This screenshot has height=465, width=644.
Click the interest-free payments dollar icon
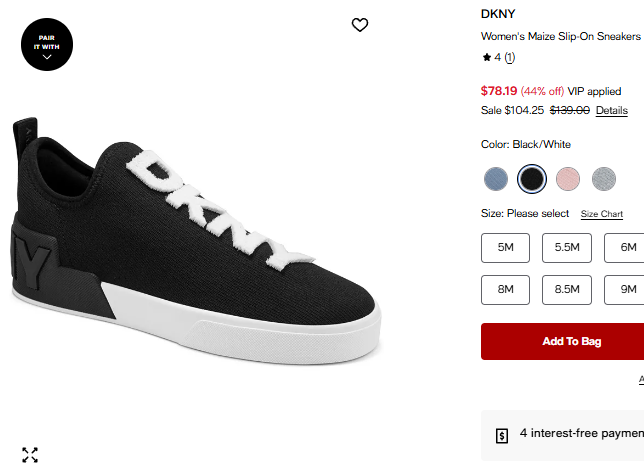pos(502,435)
